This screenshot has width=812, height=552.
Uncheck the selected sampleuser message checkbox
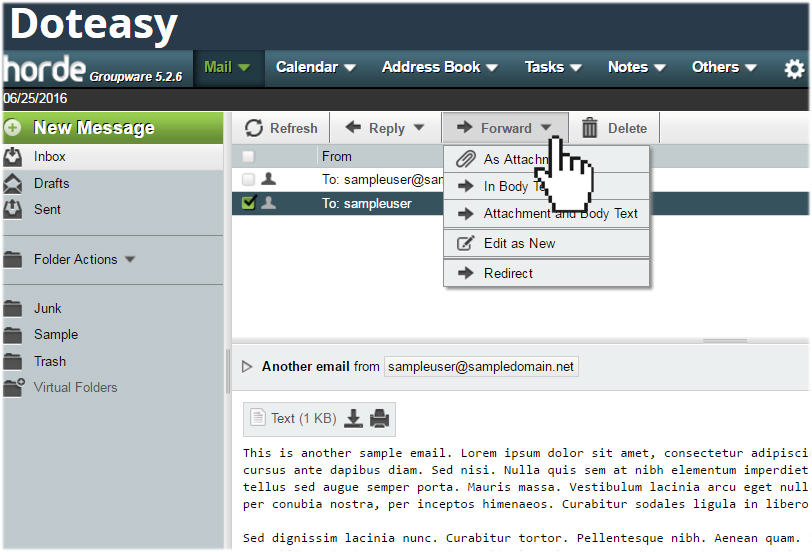coord(249,202)
